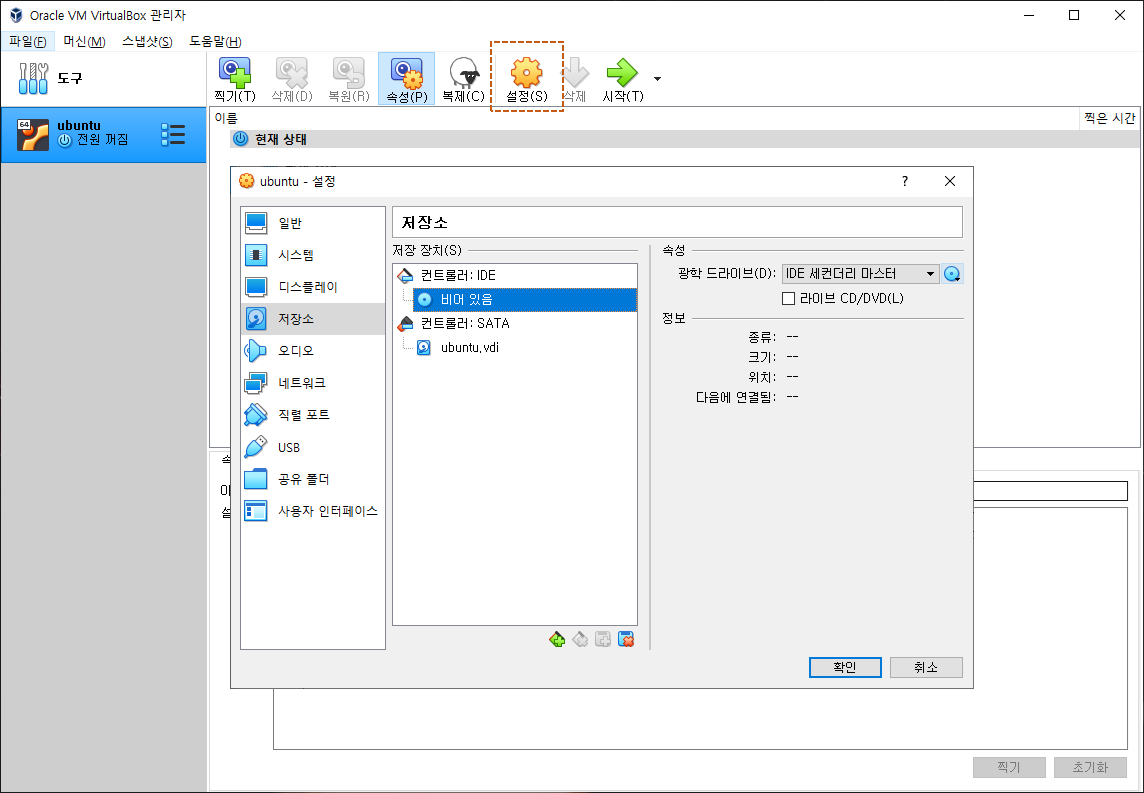Open the 머신(M) menu
Image resolution: width=1144 pixels, height=793 pixels.
[x=84, y=42]
